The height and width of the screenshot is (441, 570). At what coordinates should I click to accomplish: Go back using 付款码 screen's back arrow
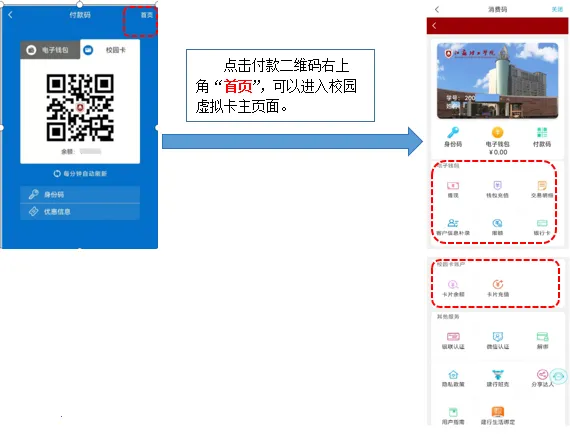(10, 15)
